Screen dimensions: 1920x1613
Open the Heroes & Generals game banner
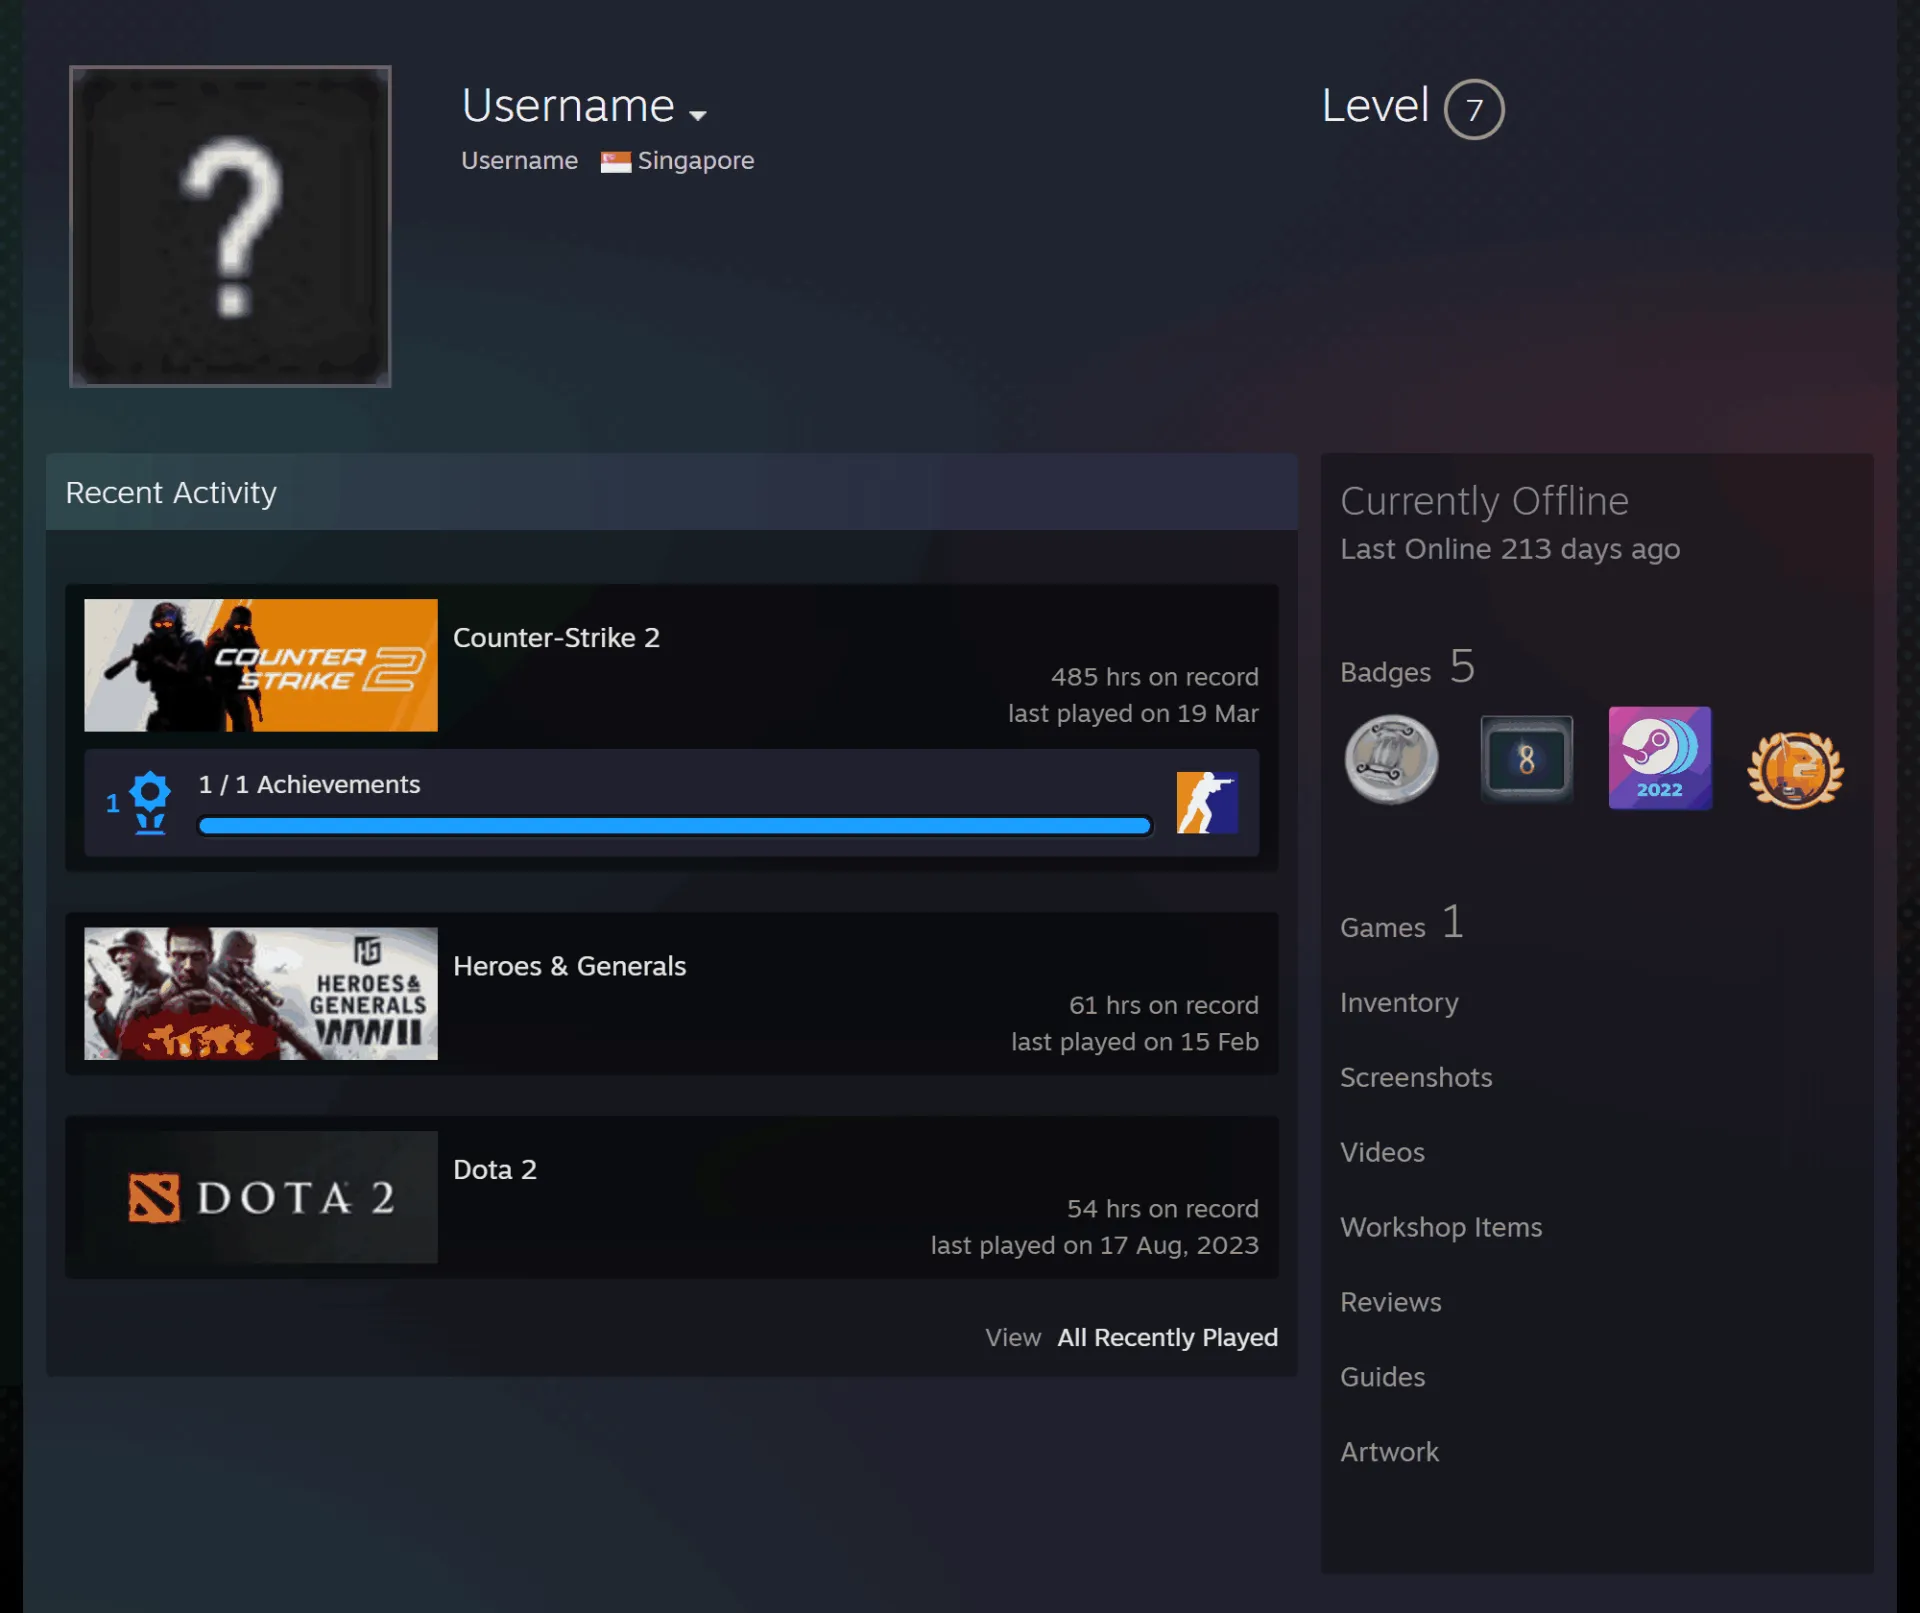tap(261, 993)
